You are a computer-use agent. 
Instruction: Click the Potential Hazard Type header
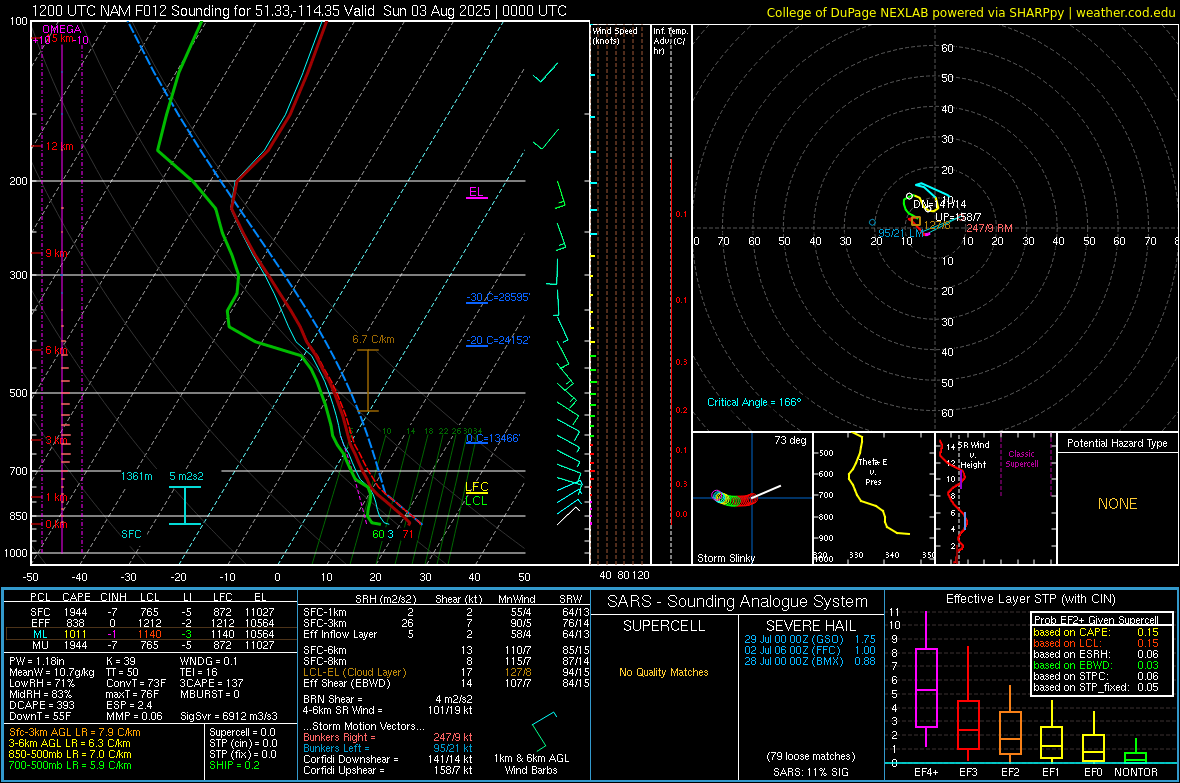pos(1117,443)
